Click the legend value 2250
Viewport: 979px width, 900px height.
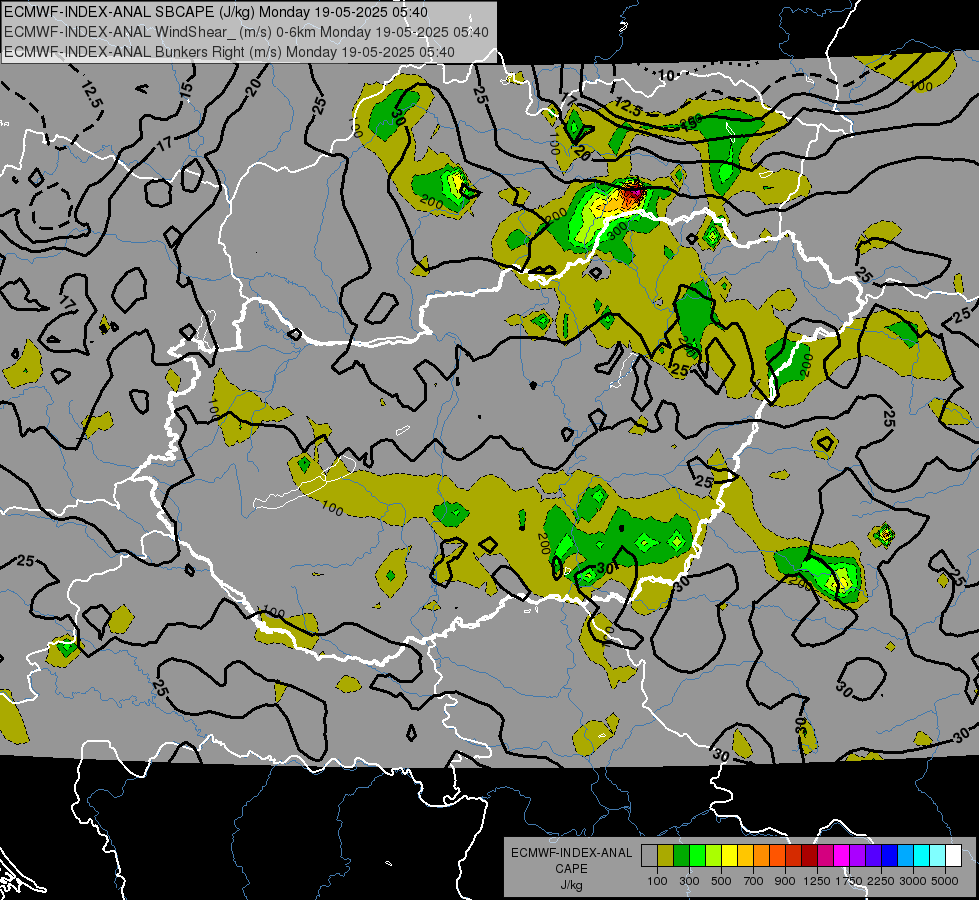(881, 881)
